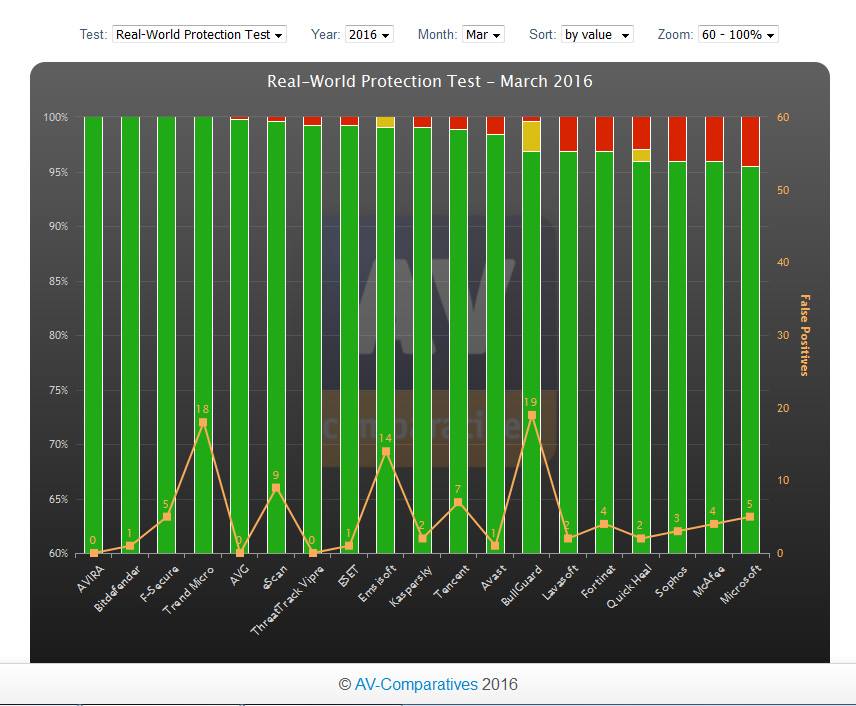Click the Bitdefender false positives marker
Screen dimensions: 856x706
point(130,546)
